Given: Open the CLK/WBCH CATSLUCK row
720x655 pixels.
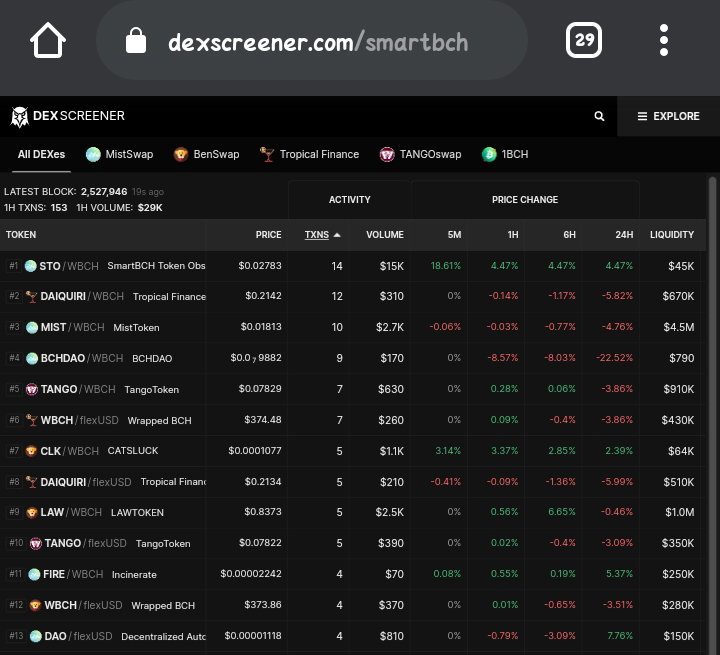Looking at the screenshot, I should [x=353, y=451].
